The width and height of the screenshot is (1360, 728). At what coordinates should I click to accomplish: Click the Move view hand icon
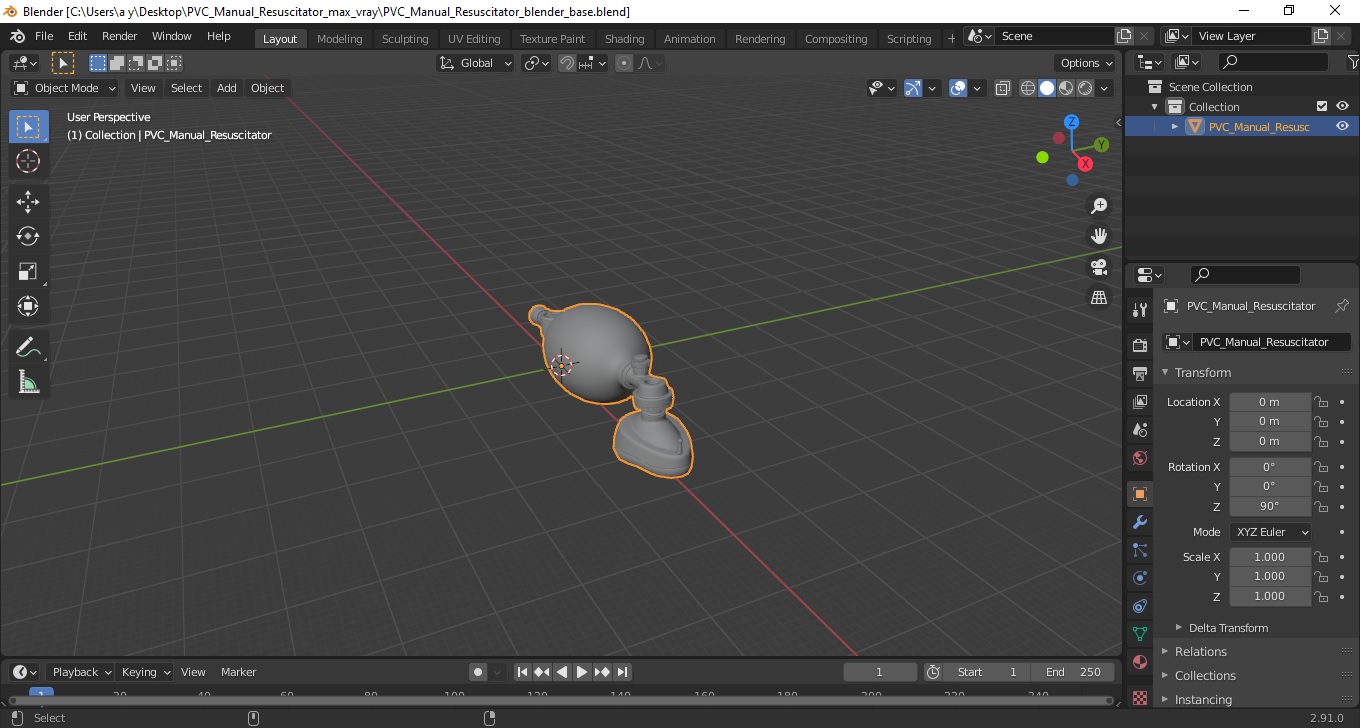1099,236
